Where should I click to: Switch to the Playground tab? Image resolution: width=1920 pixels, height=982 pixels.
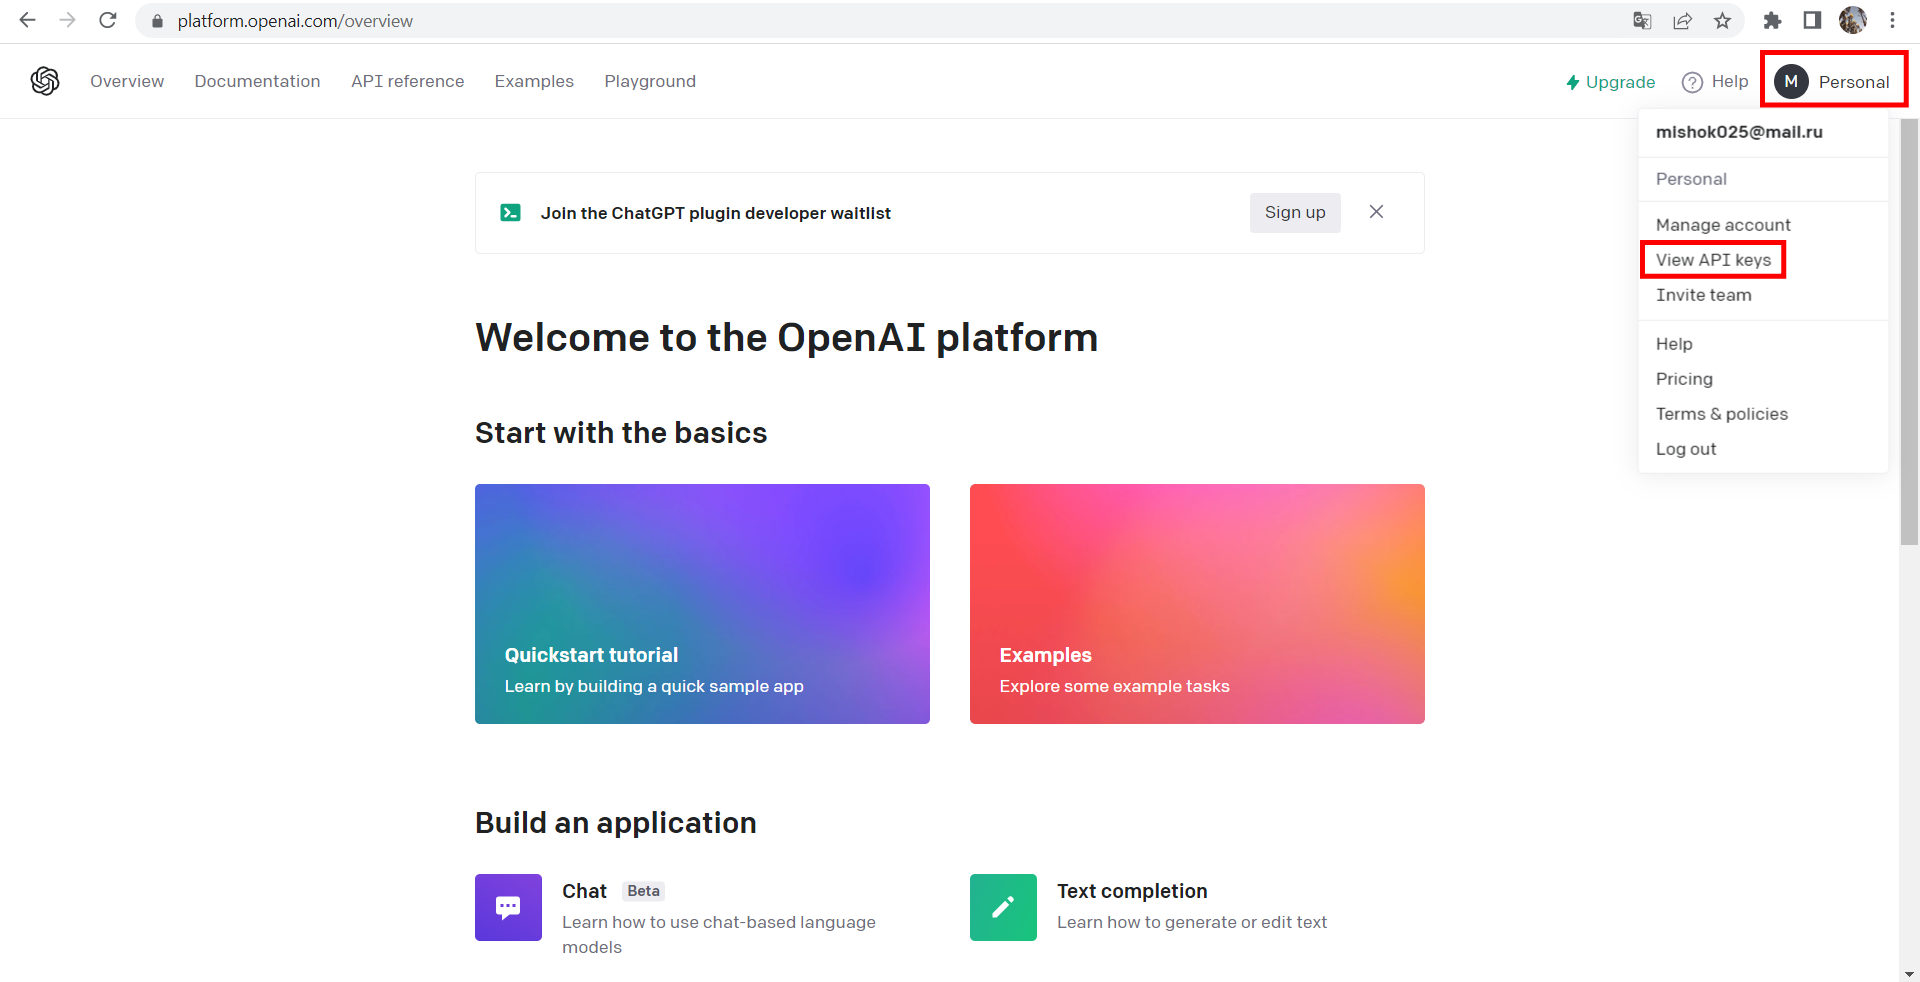(x=650, y=82)
